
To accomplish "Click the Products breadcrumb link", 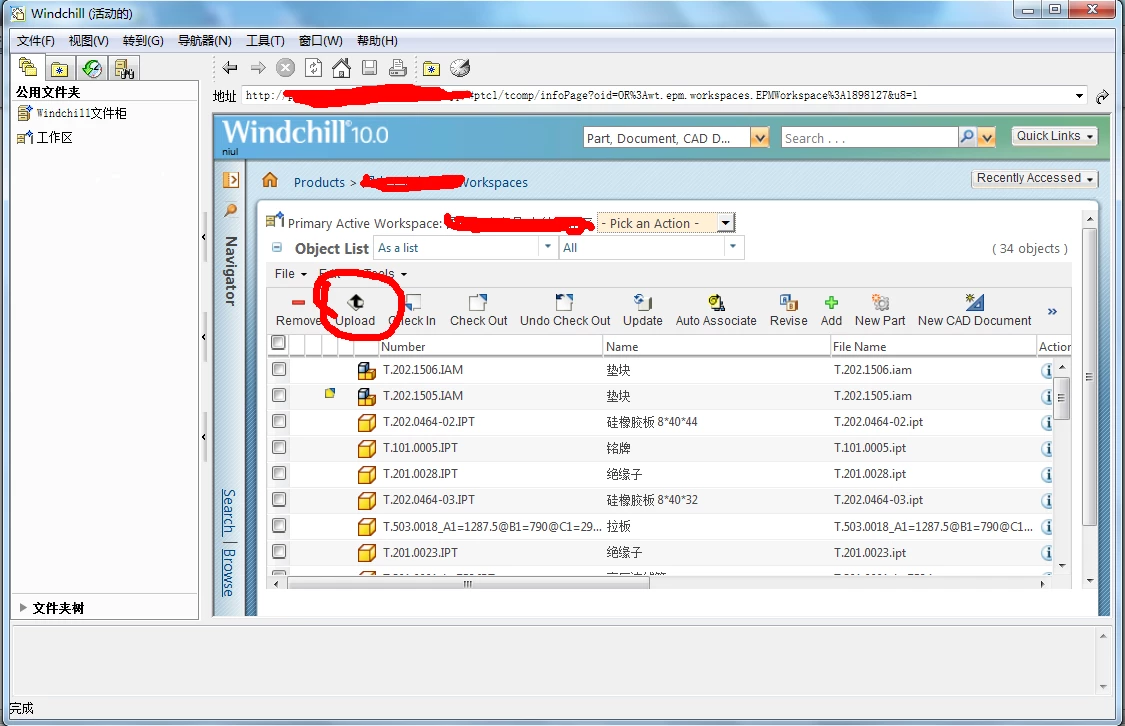I will [319, 182].
